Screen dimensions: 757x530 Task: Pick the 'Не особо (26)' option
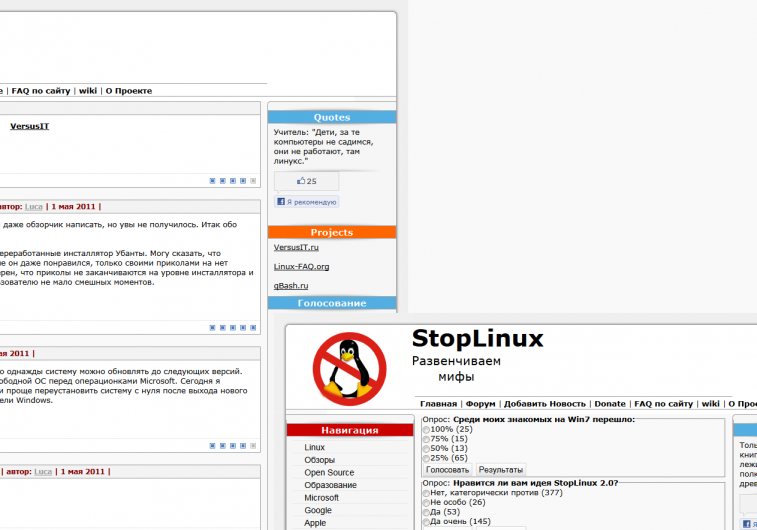(427, 503)
